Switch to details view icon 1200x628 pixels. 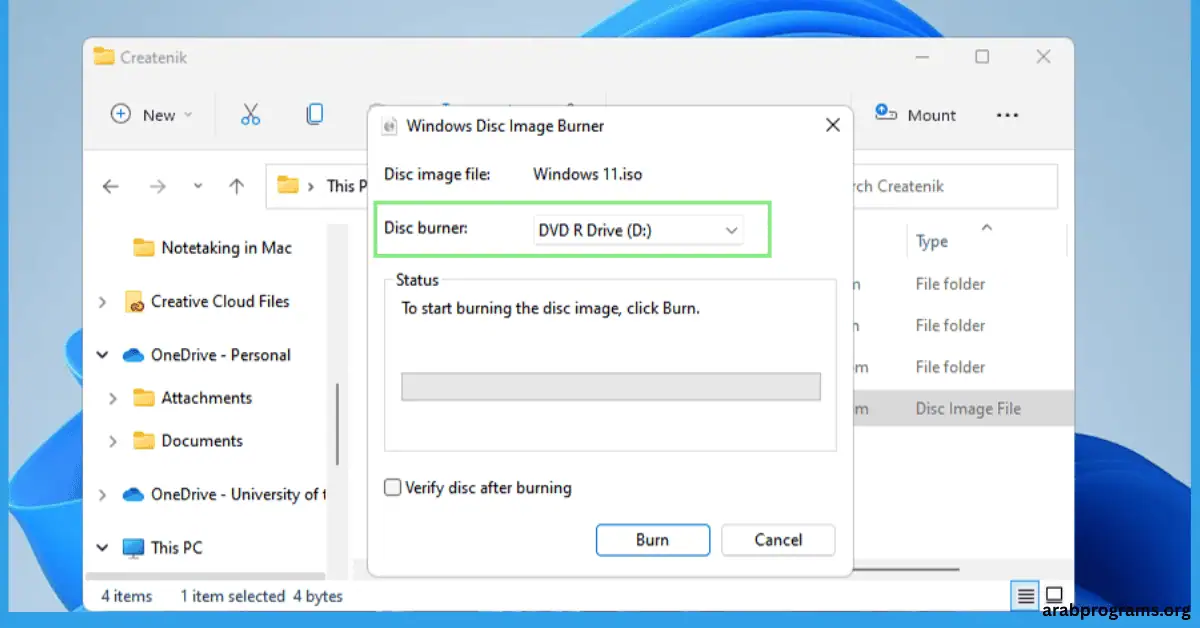coord(1026,596)
